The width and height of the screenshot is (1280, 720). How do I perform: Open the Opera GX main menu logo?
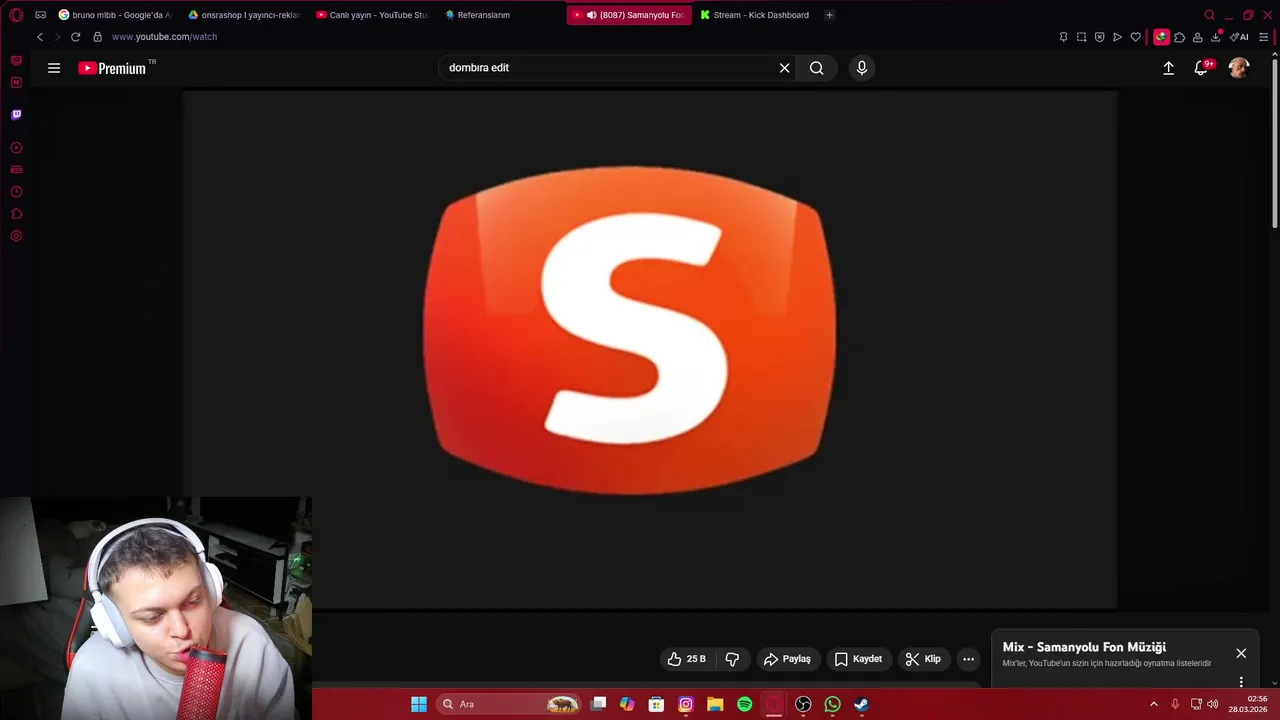pos(16,15)
